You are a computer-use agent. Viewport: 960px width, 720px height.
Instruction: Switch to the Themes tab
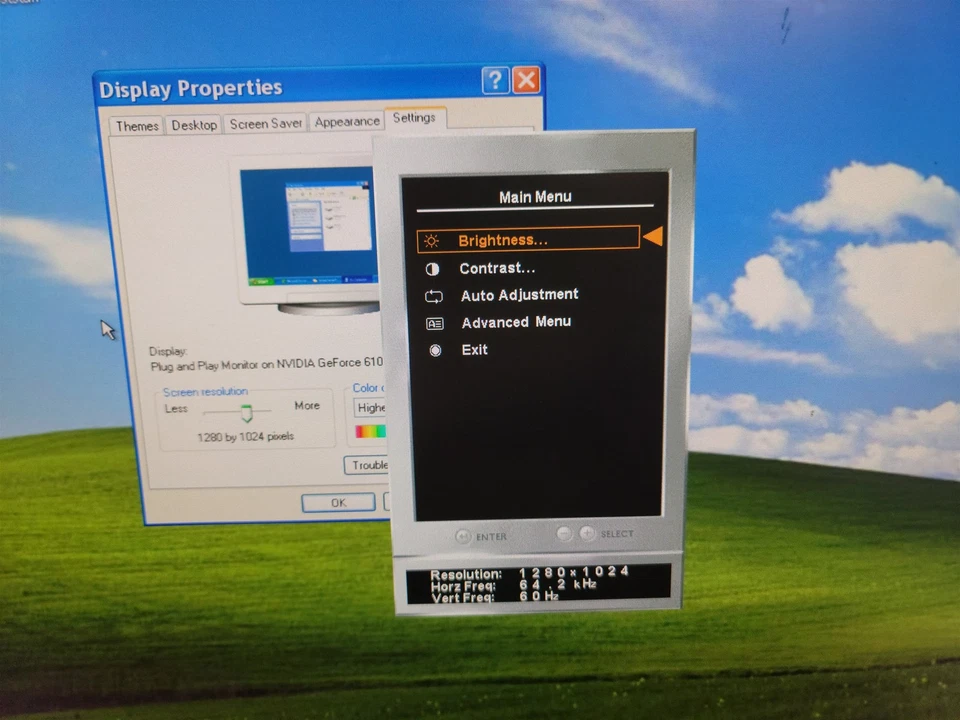pyautogui.click(x=136, y=125)
